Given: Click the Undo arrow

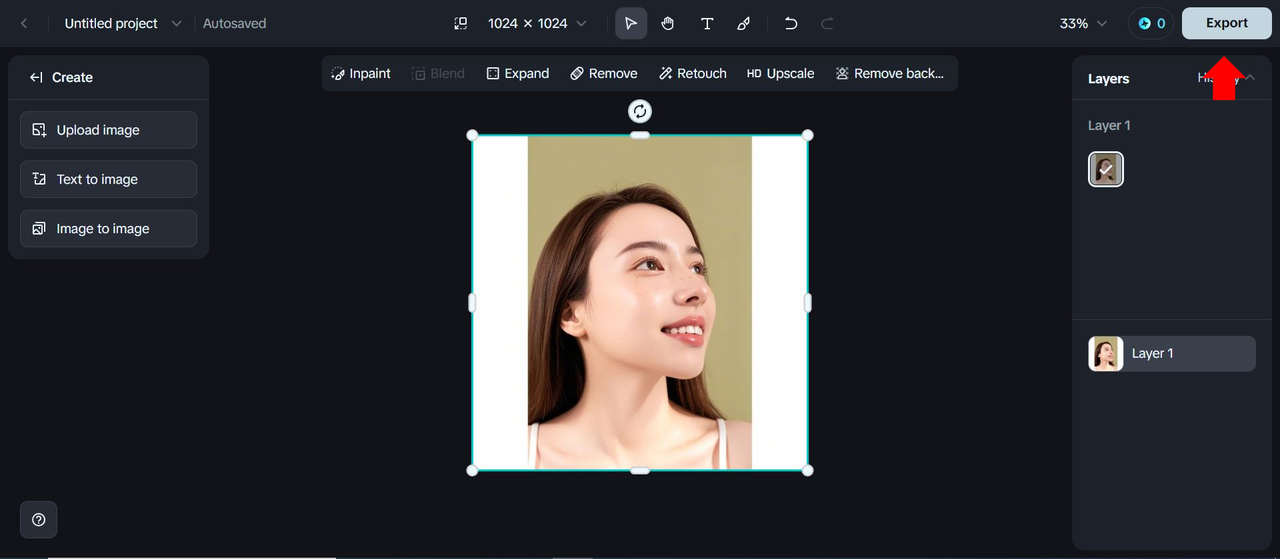Looking at the screenshot, I should (791, 23).
